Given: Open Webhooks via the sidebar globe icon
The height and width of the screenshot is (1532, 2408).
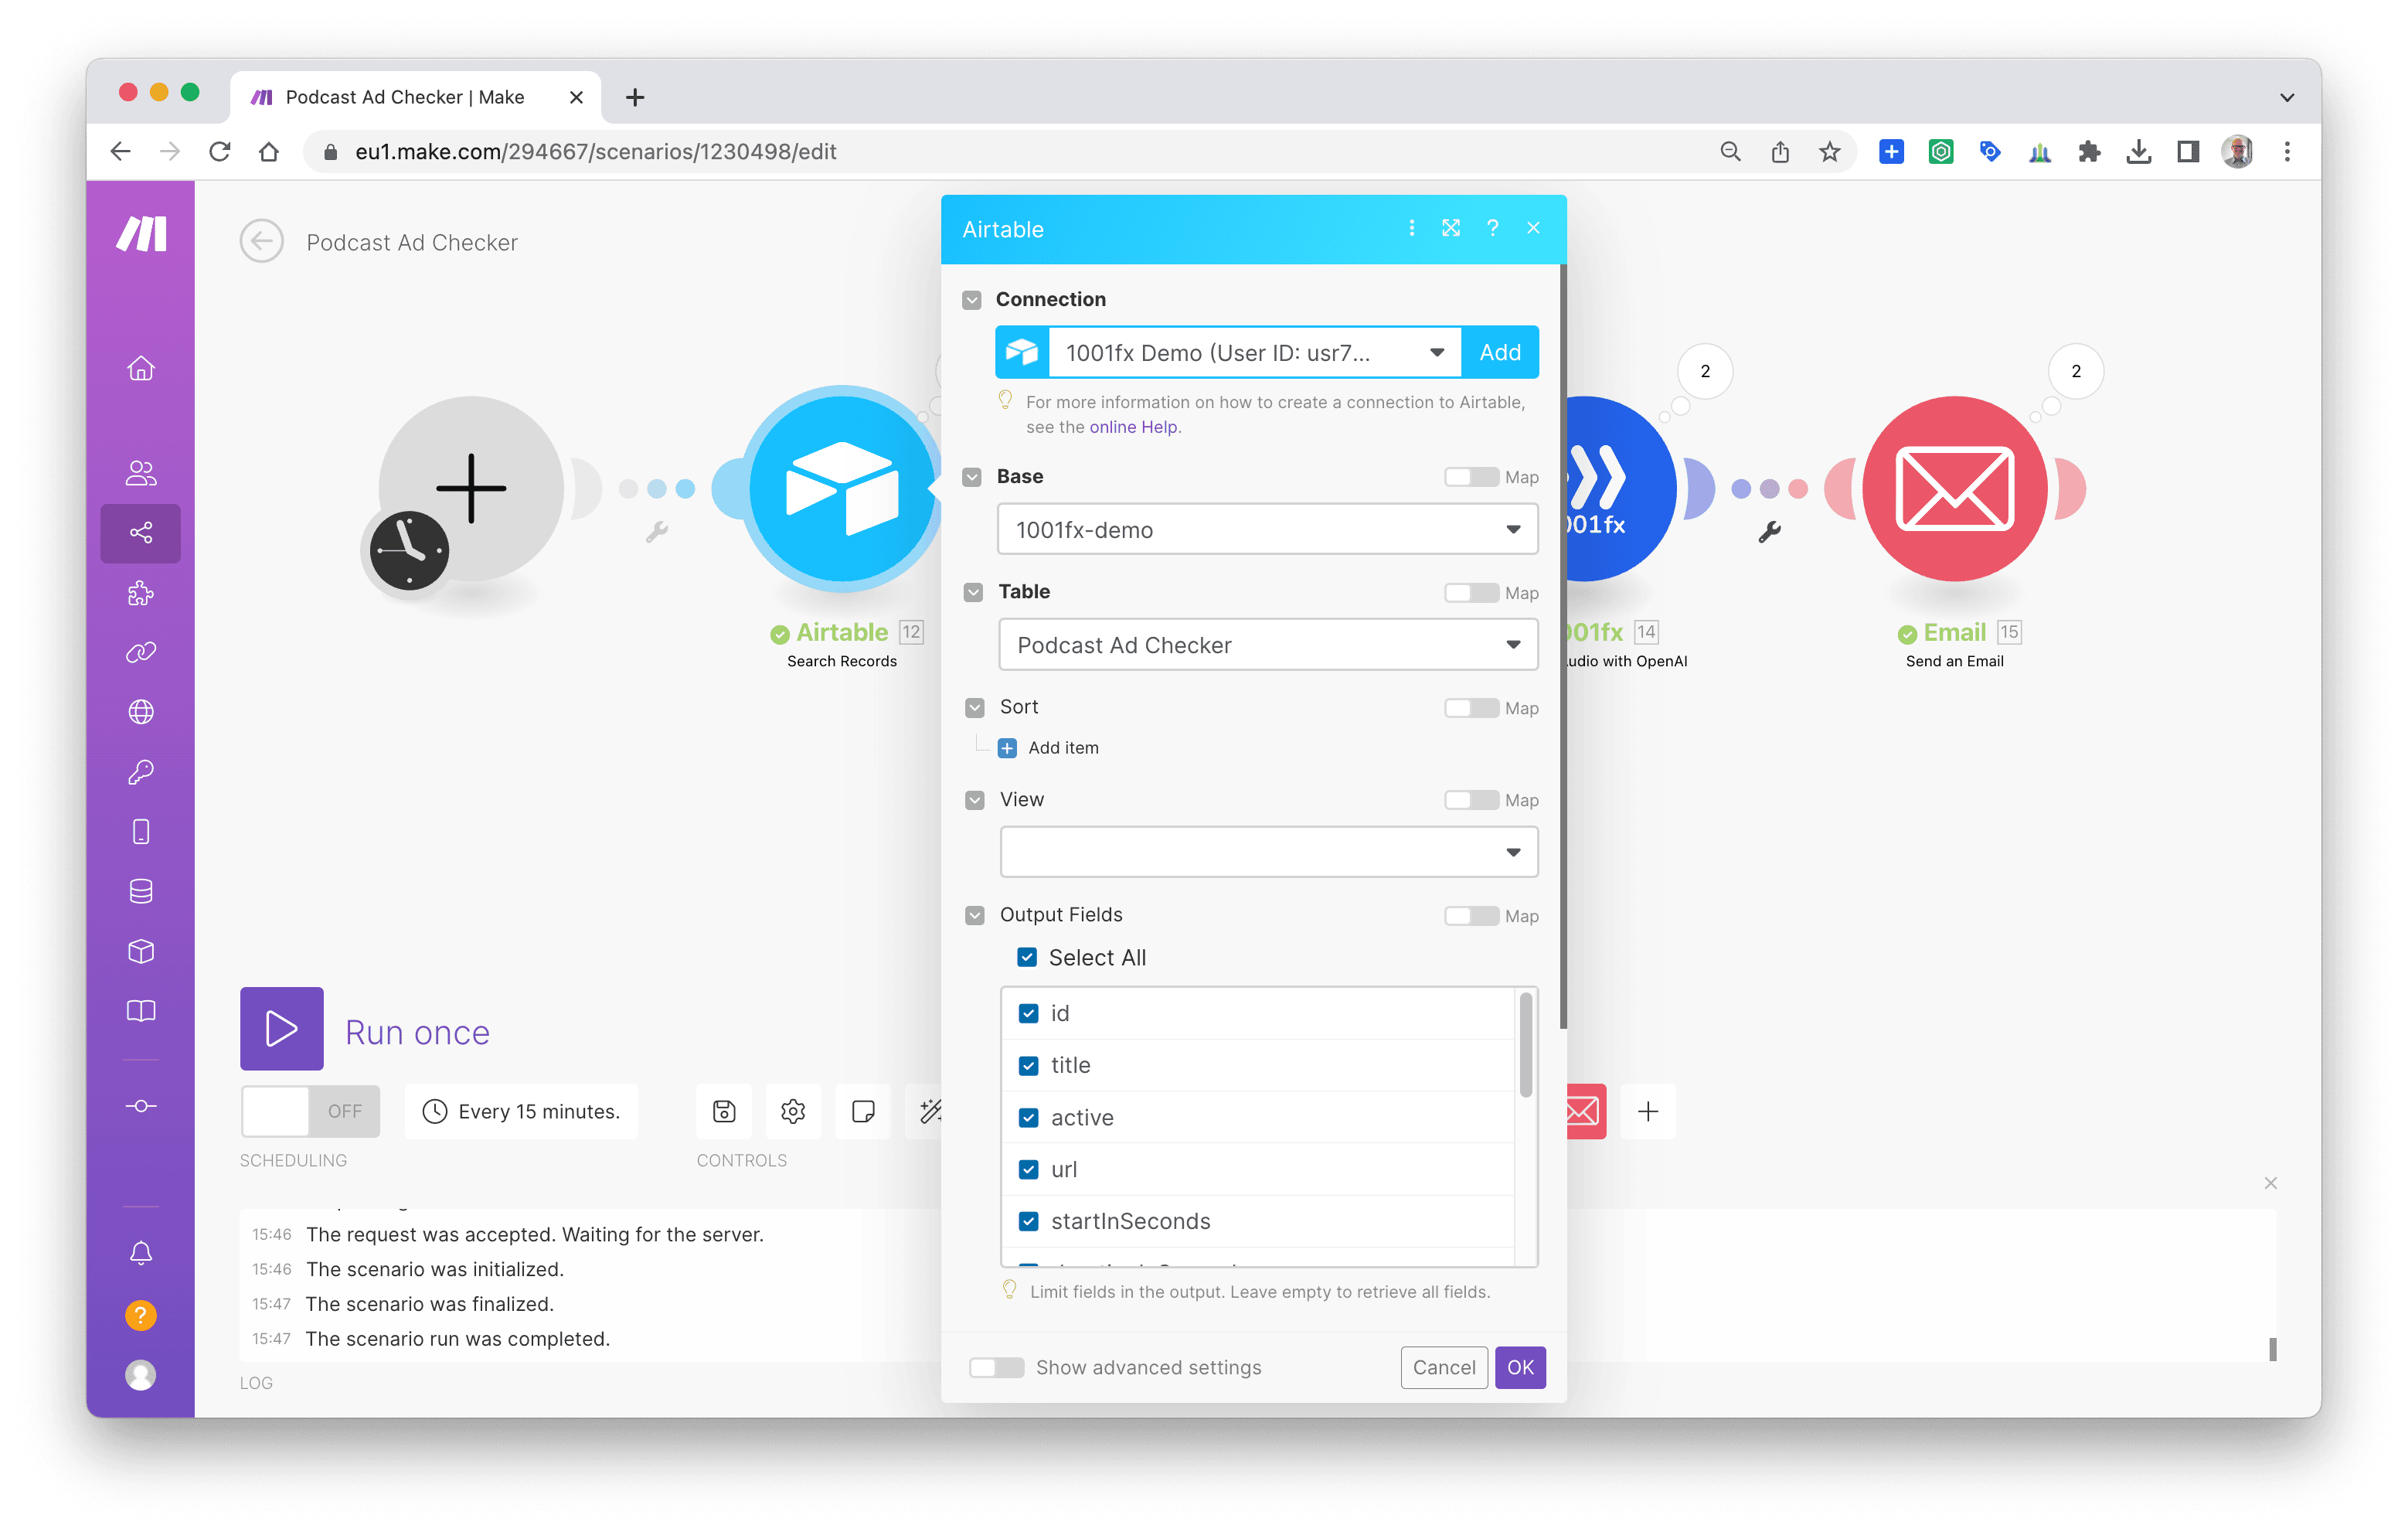Looking at the screenshot, I should tap(141, 712).
